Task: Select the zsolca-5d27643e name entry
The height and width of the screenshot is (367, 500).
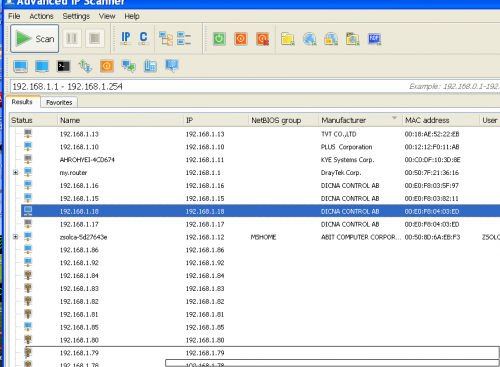Action: pos(83,237)
